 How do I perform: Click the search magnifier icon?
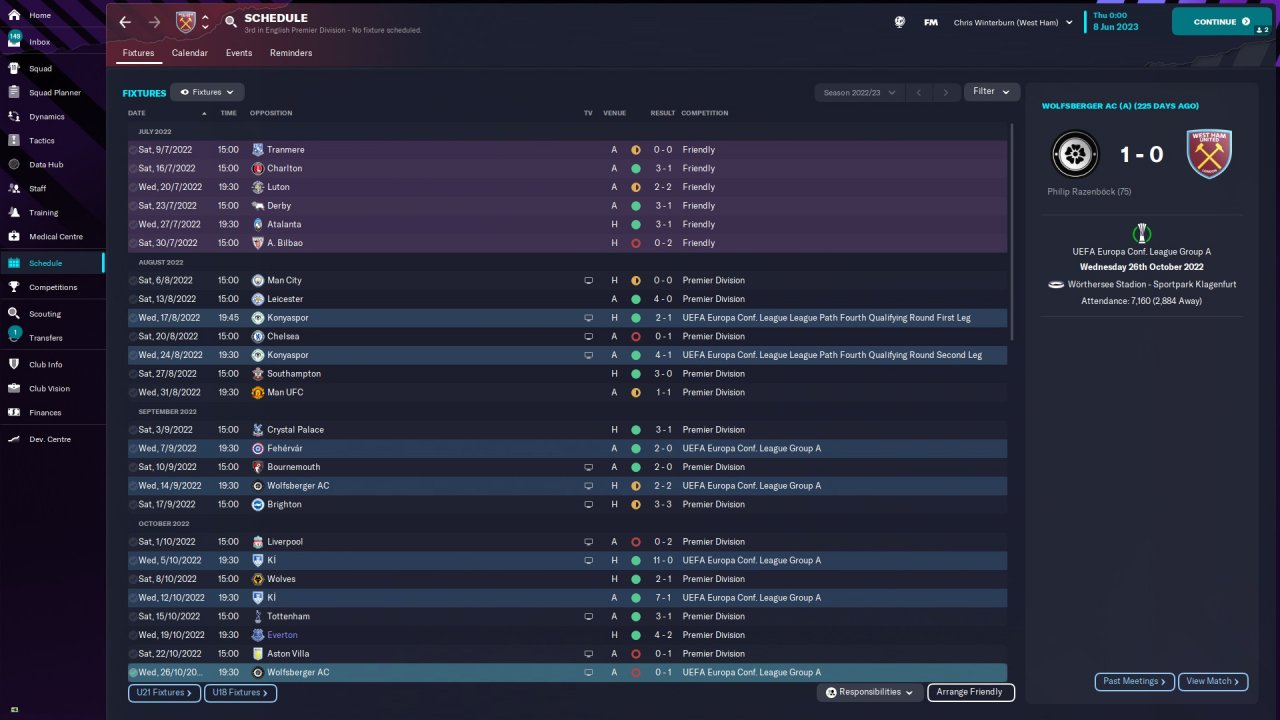[231, 21]
